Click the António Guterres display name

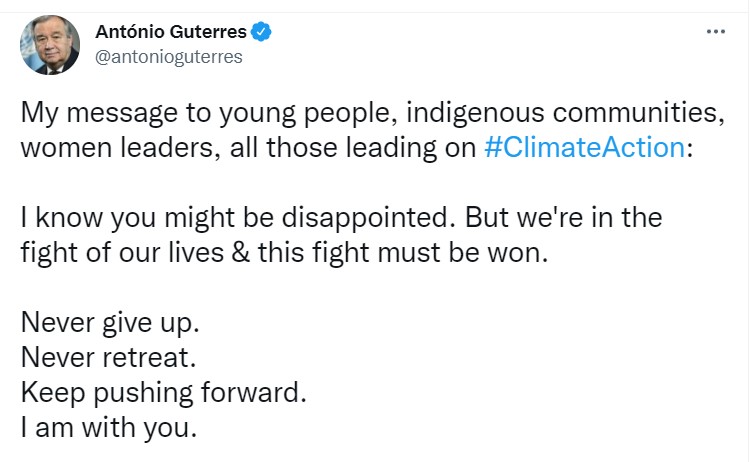(171, 32)
